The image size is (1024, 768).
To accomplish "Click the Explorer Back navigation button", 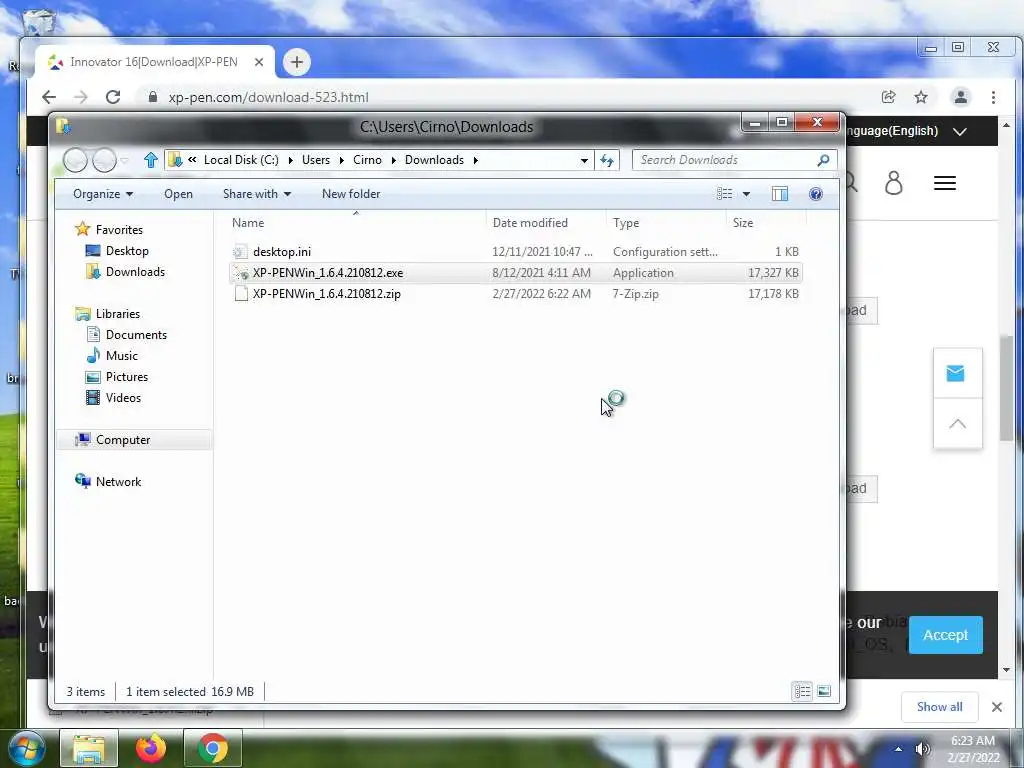I will [75, 160].
